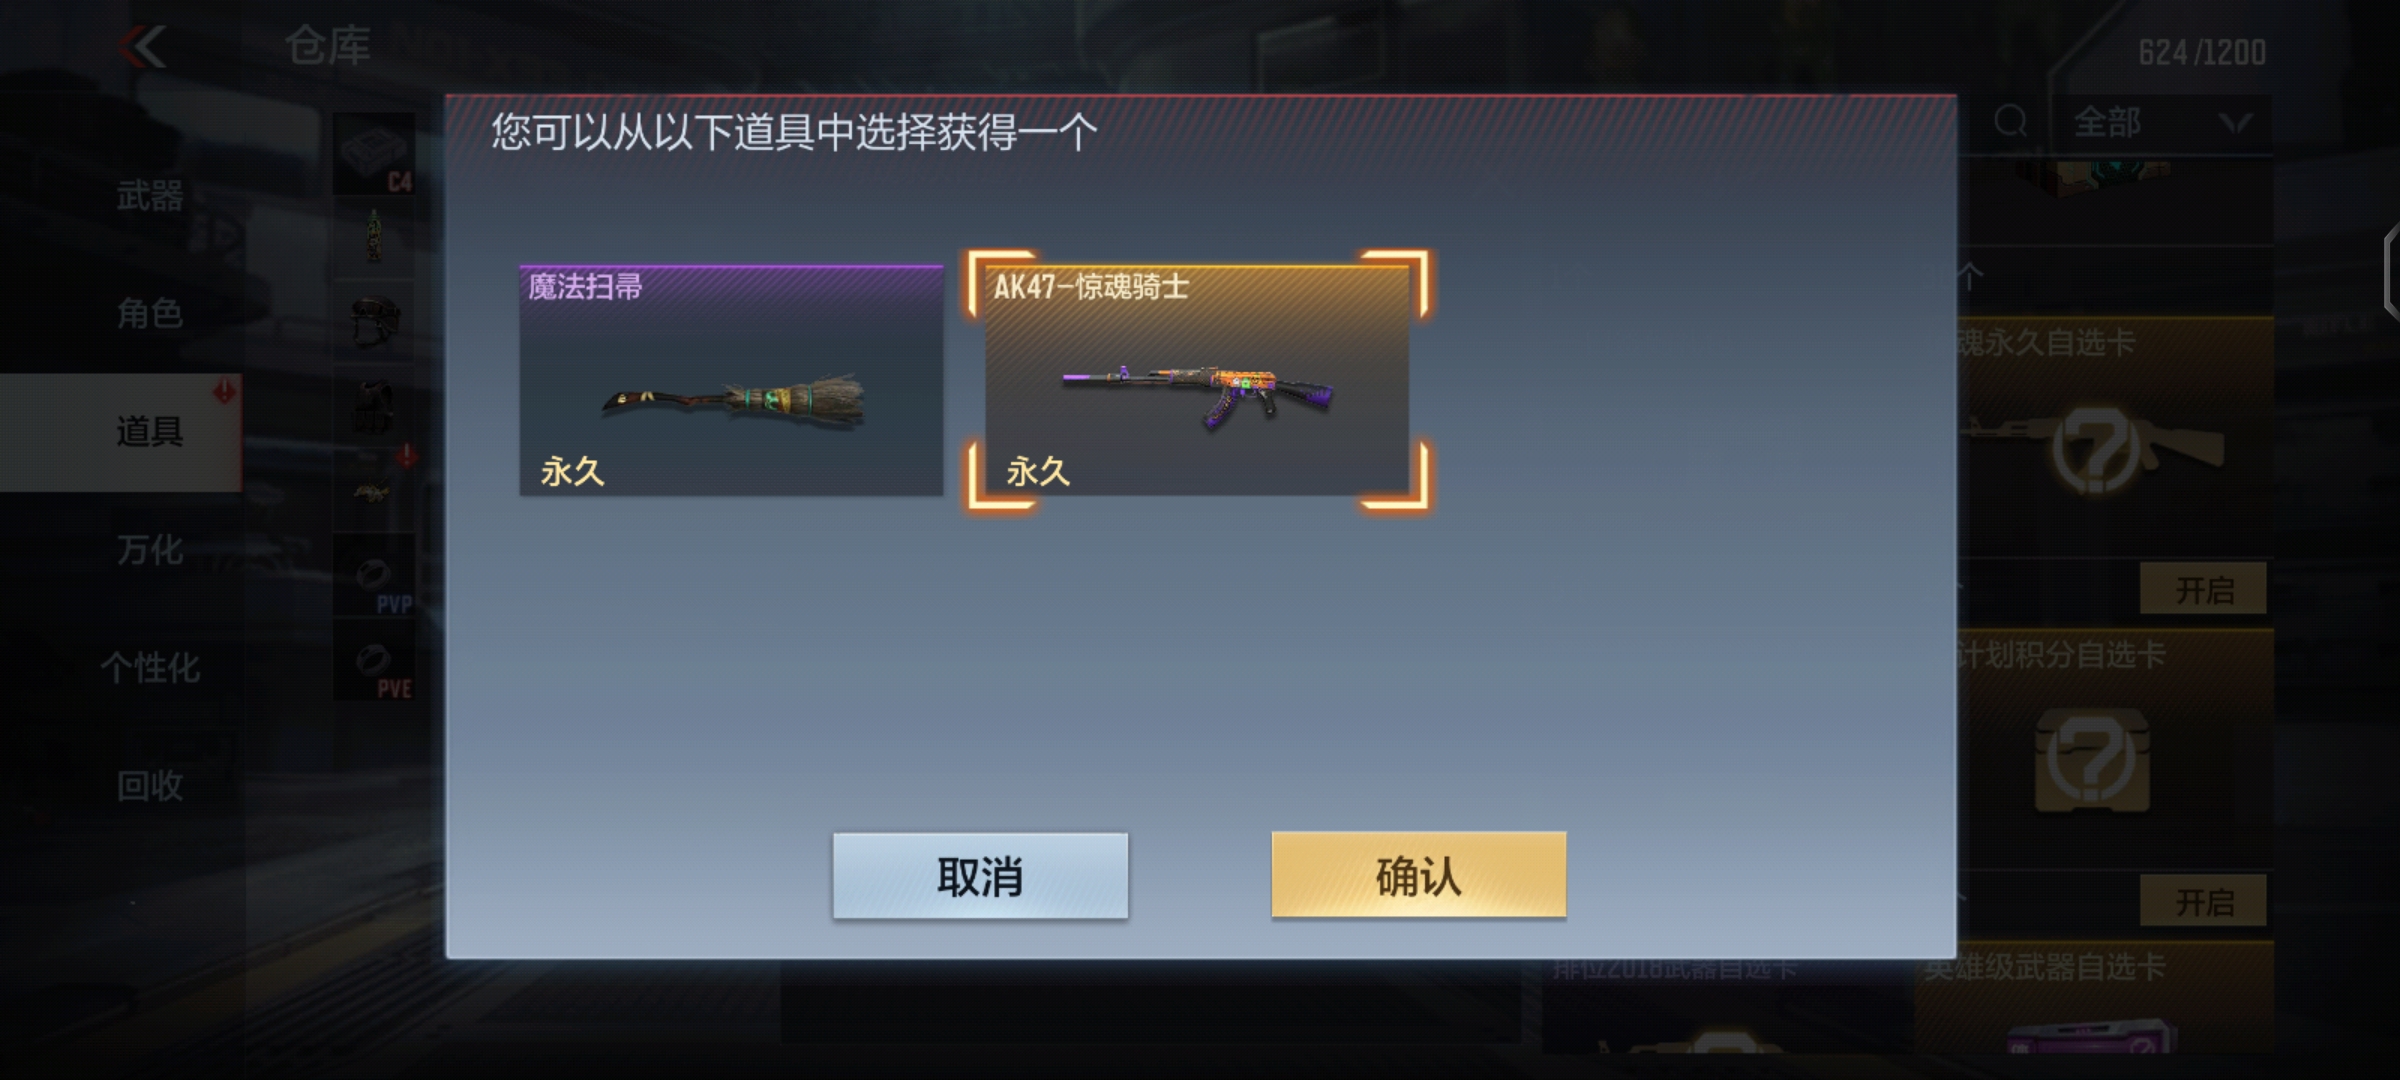The height and width of the screenshot is (1080, 2400).
Task: Open the 武器 weapons tab
Action: pos(150,196)
